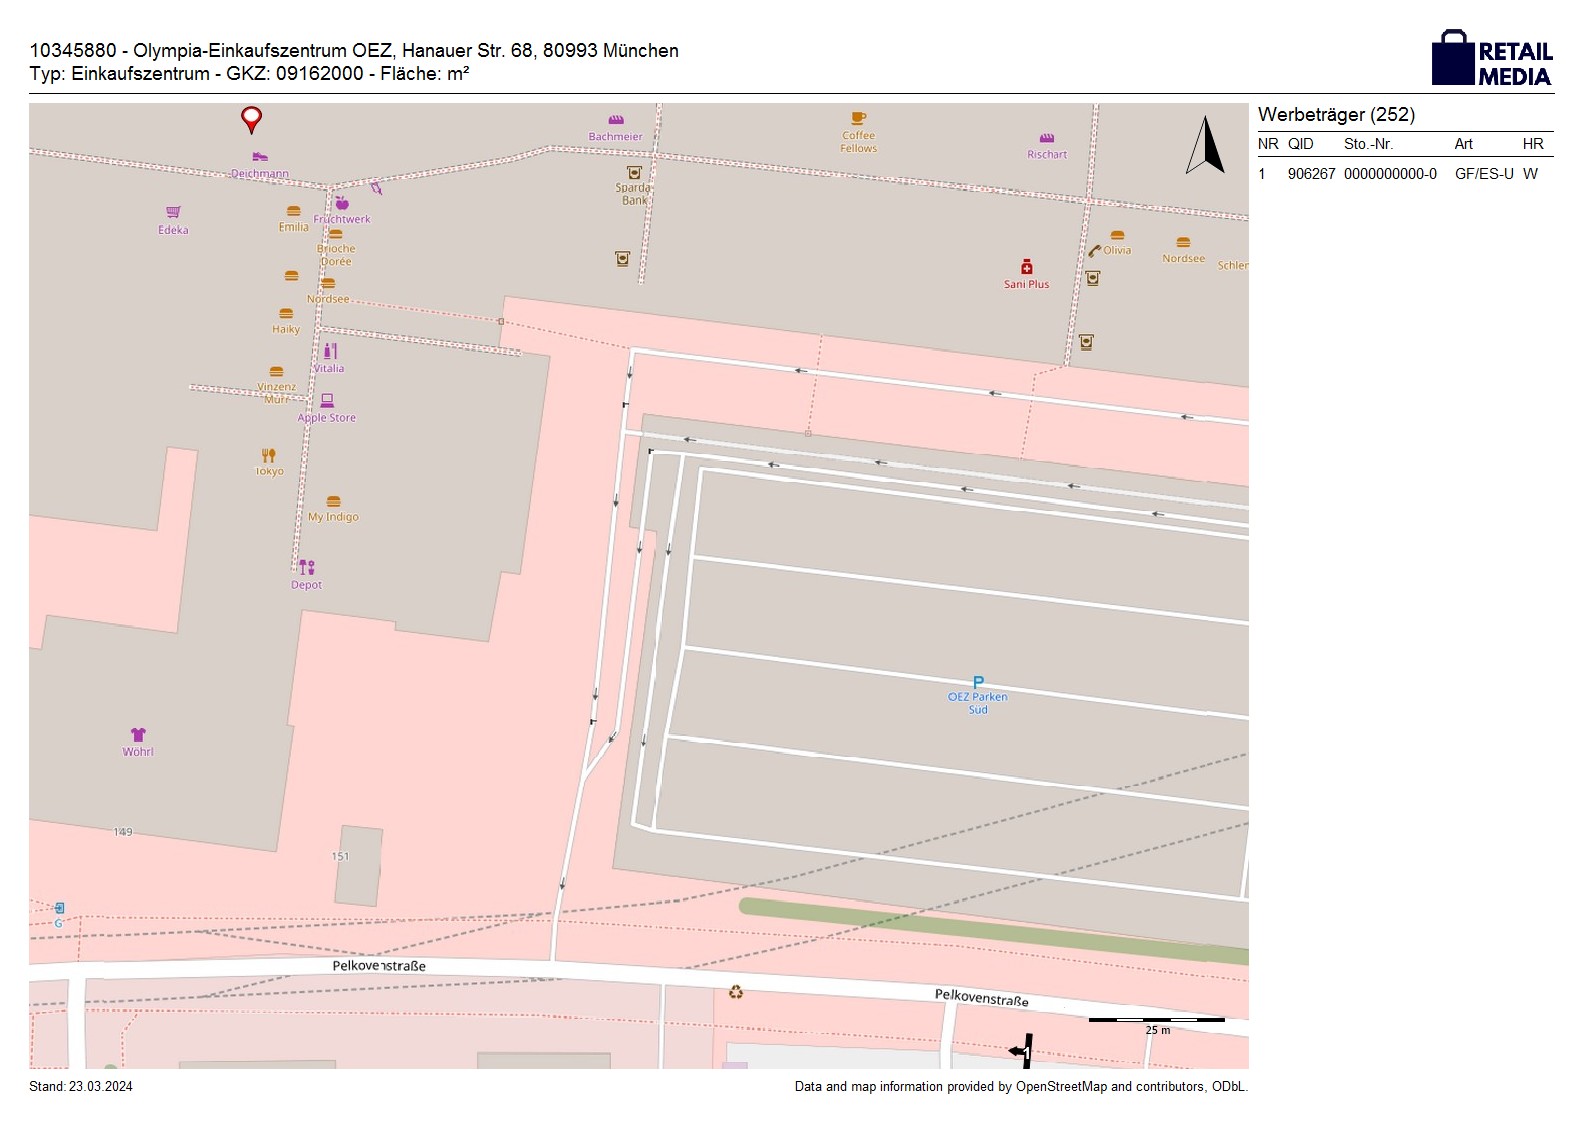The height and width of the screenshot is (1123, 1587).
Task: Click the Werbeträger (252) heading
Action: point(1336,115)
